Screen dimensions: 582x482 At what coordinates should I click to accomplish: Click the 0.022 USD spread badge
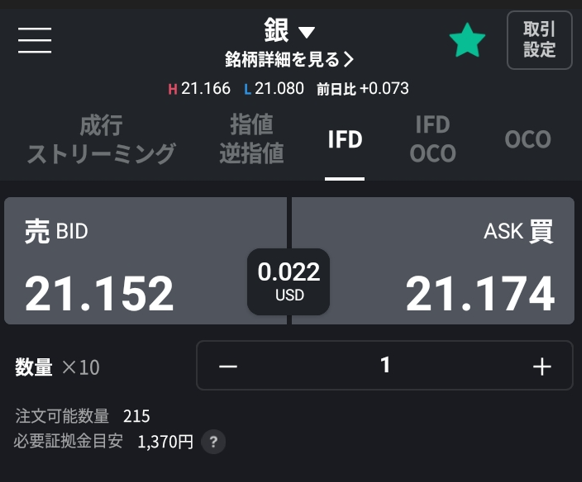[288, 282]
